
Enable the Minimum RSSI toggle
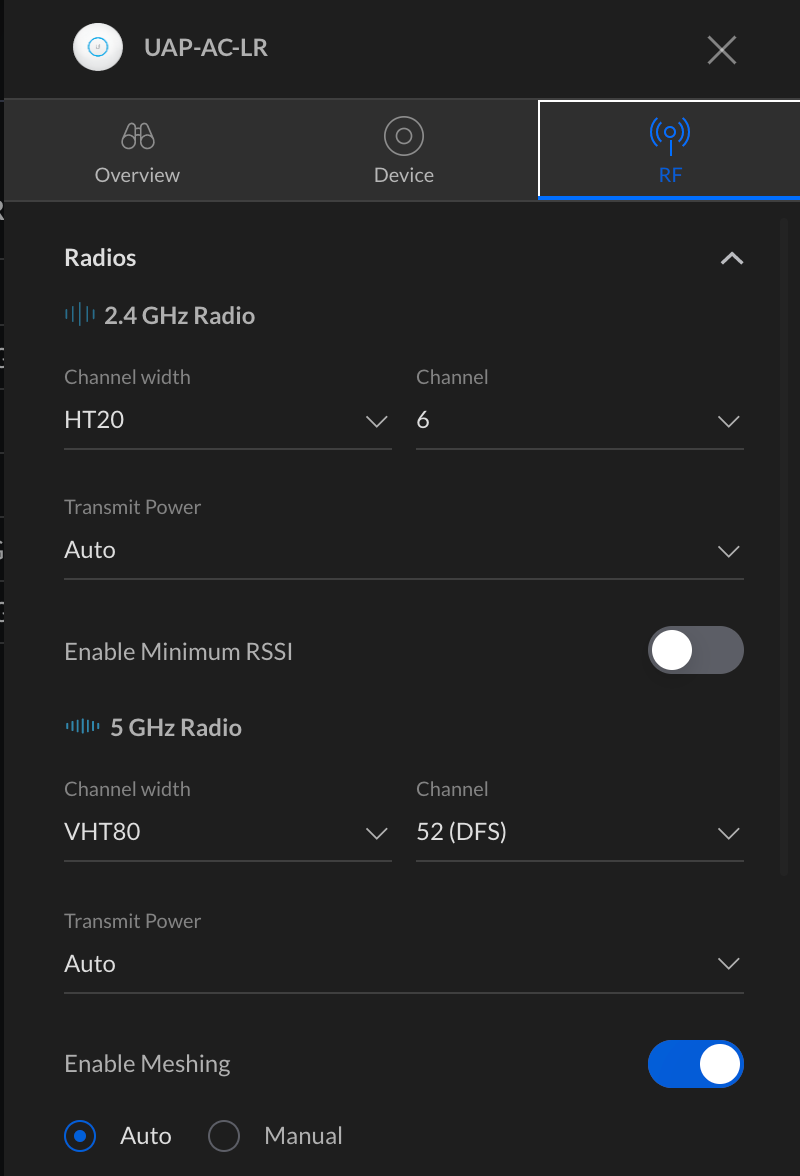pos(695,651)
